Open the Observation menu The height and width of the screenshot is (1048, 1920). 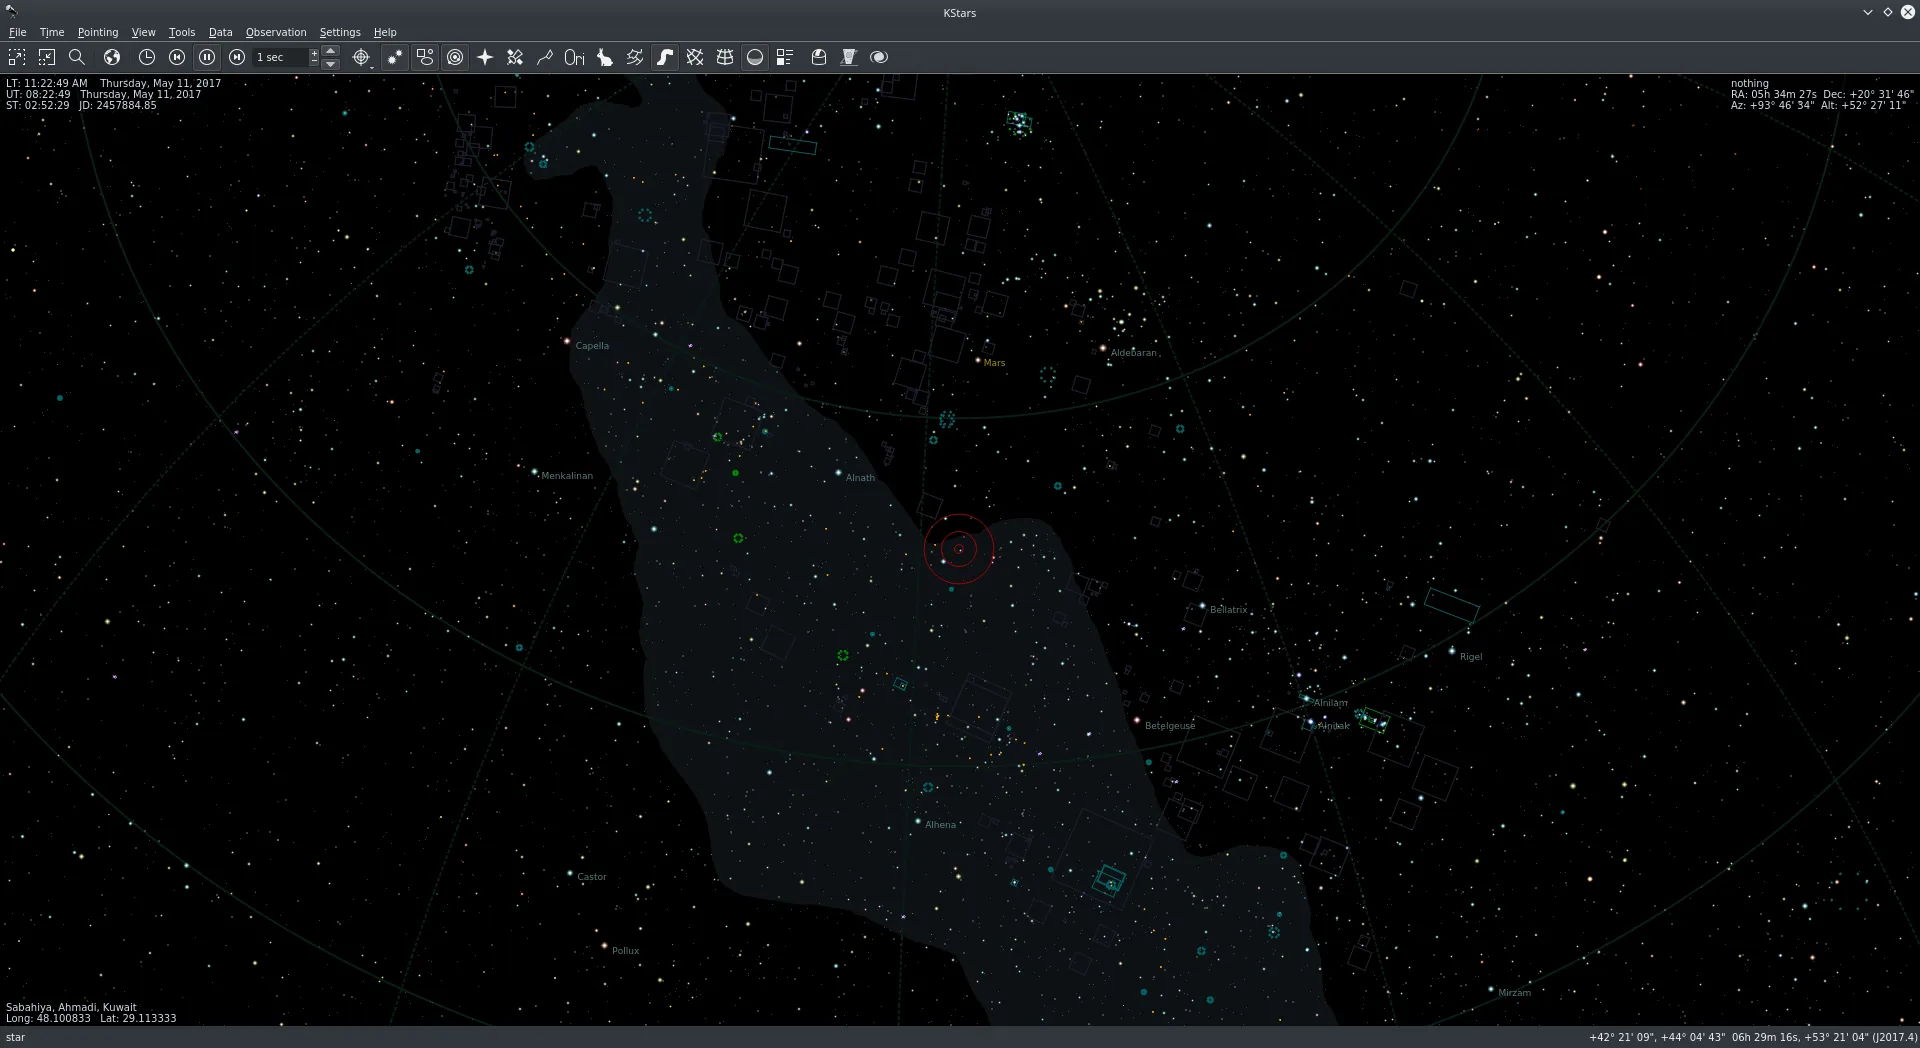[275, 32]
